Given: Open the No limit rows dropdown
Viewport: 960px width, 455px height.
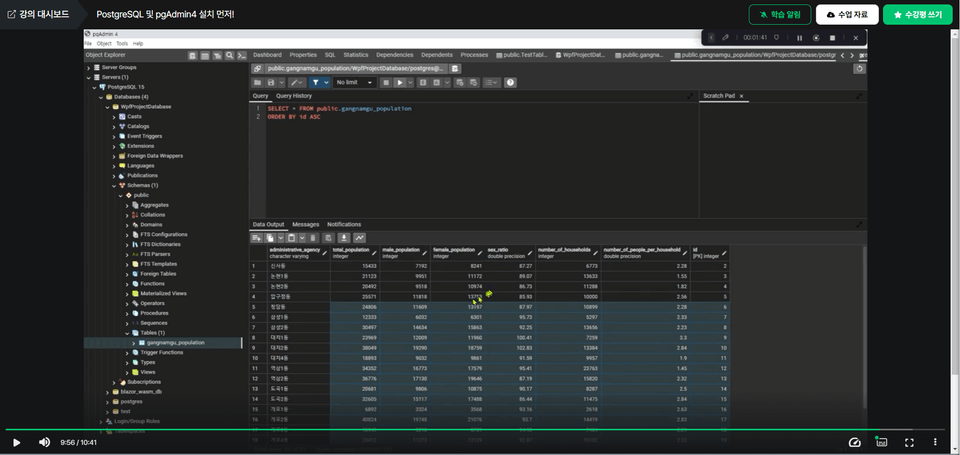Looking at the screenshot, I should pos(356,82).
